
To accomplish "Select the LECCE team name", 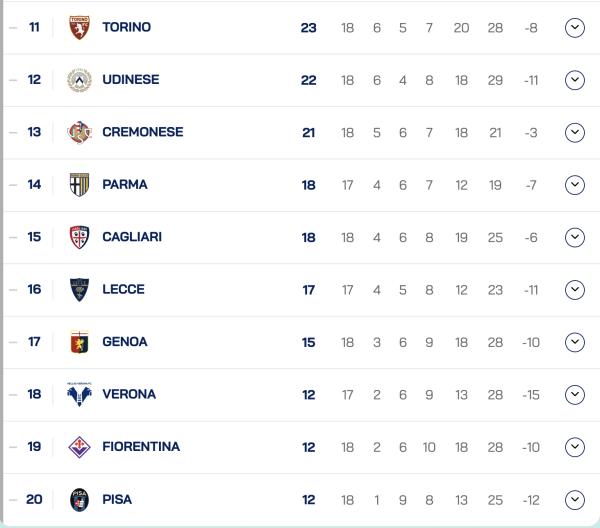I will (x=123, y=290).
